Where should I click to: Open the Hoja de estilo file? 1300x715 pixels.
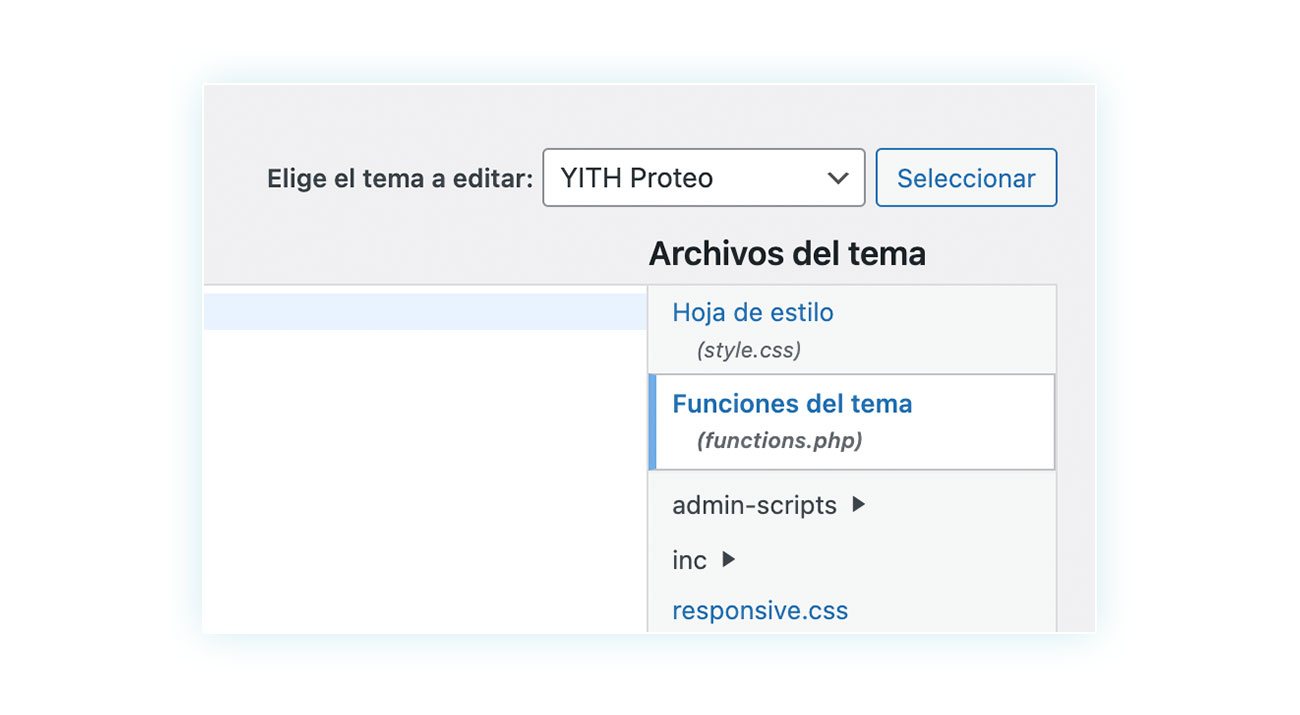point(752,313)
